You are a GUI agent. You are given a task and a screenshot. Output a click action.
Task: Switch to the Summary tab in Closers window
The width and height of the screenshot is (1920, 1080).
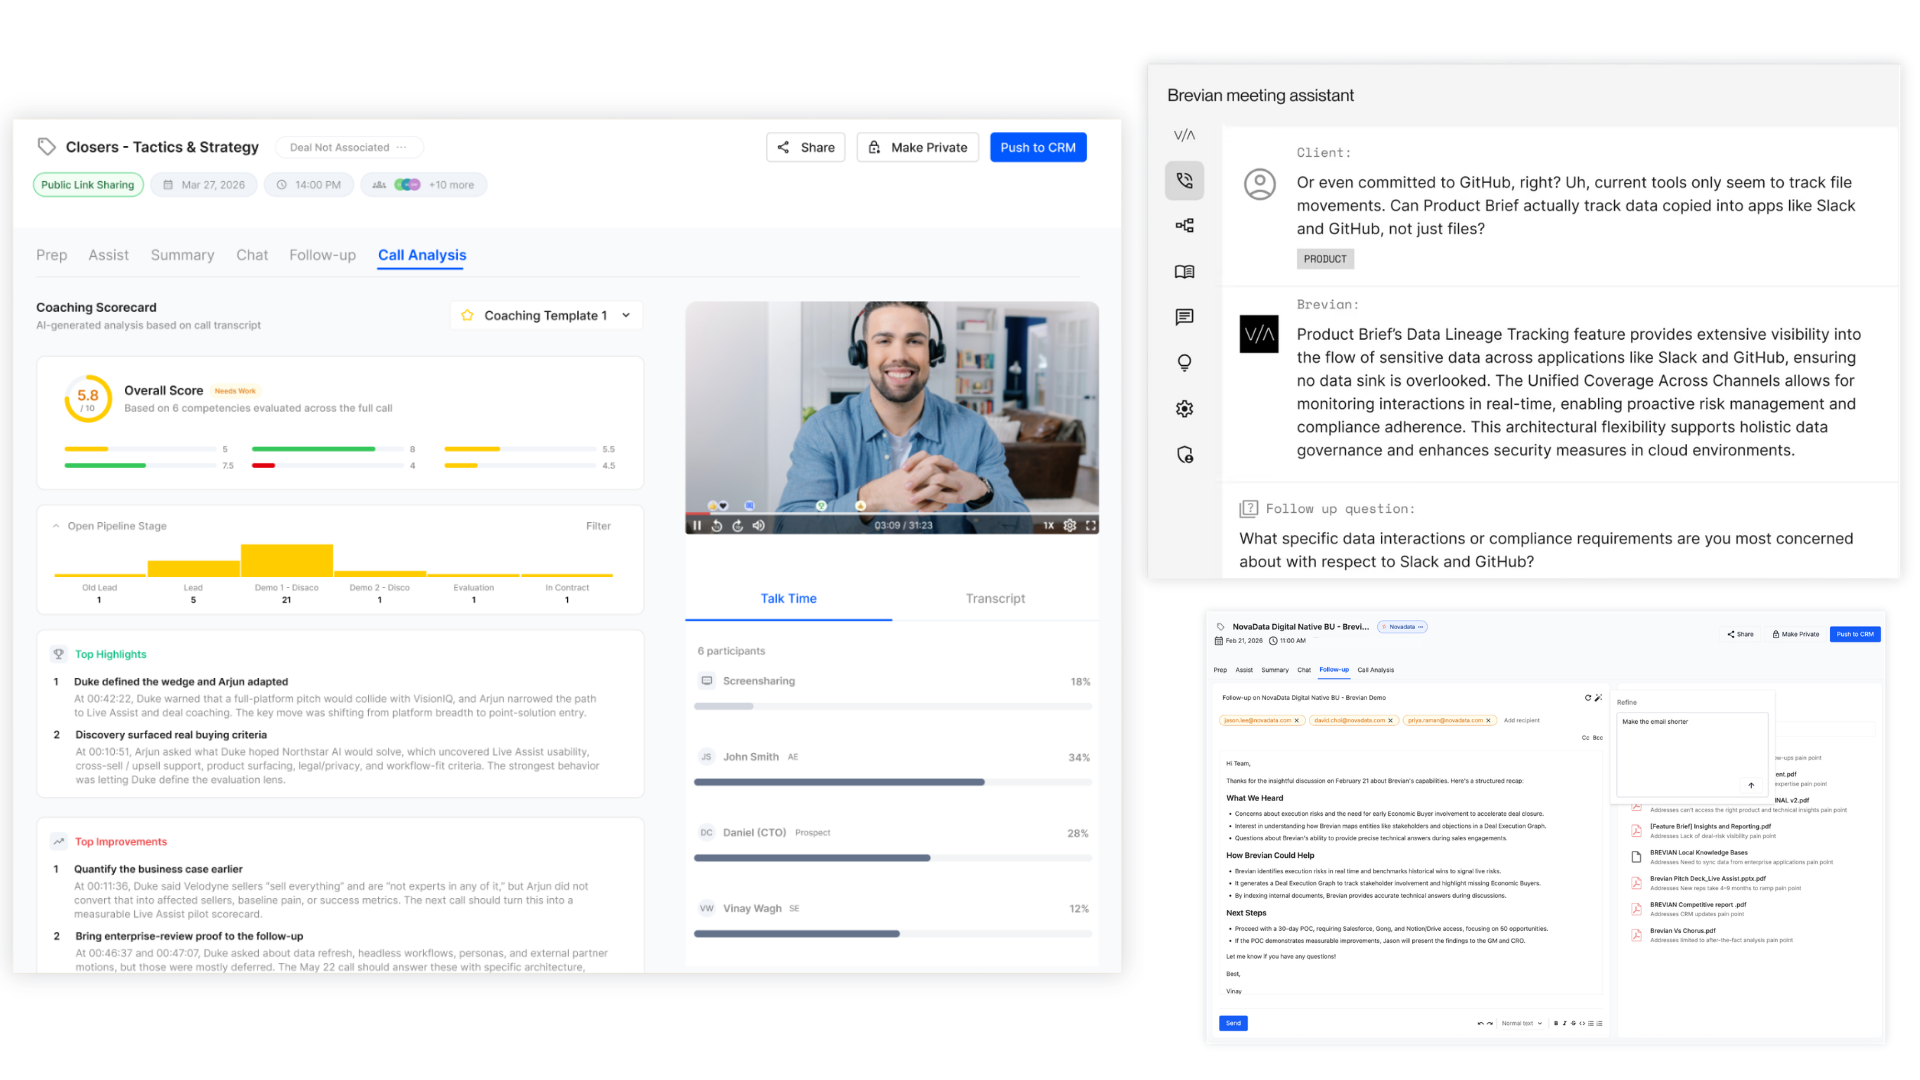(x=182, y=255)
